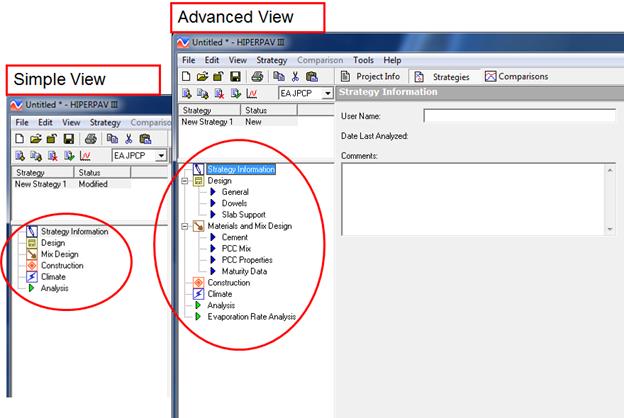Click Save disk icon in Simple View toolbar
Screen dimensions: 624x418
pyautogui.click(x=68, y=139)
